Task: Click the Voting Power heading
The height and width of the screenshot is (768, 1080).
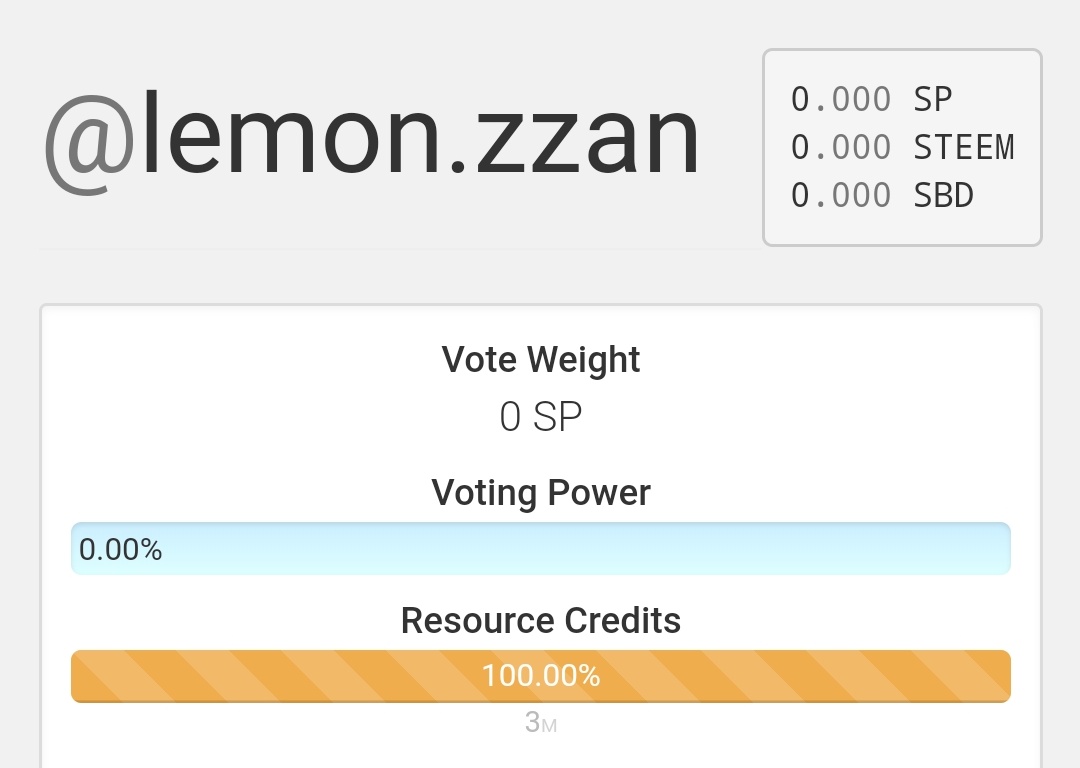Action: (x=541, y=493)
